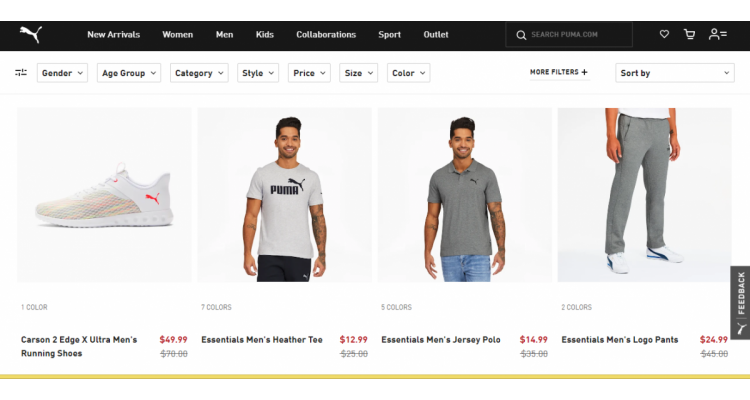Open Carson 2 Edge X Ultra shoes link

[x=79, y=346]
